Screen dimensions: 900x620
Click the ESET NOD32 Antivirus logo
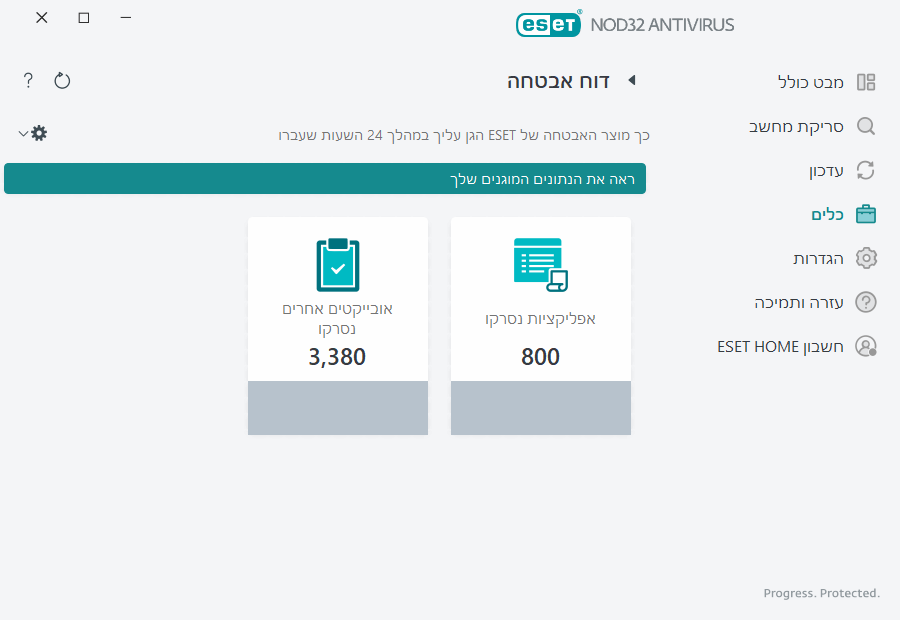625,24
